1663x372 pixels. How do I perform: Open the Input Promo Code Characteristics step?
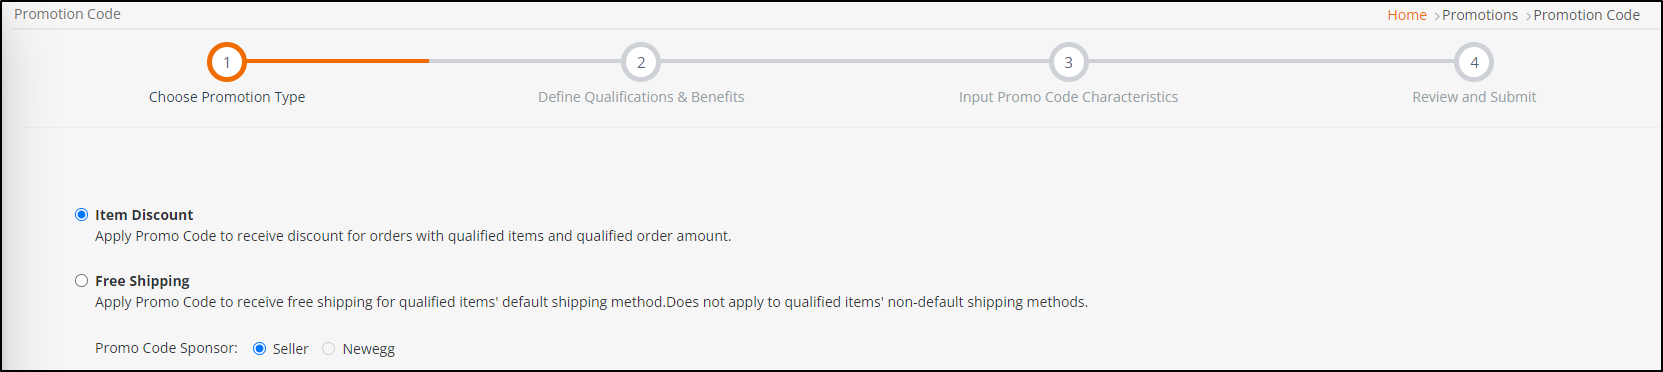click(1068, 97)
